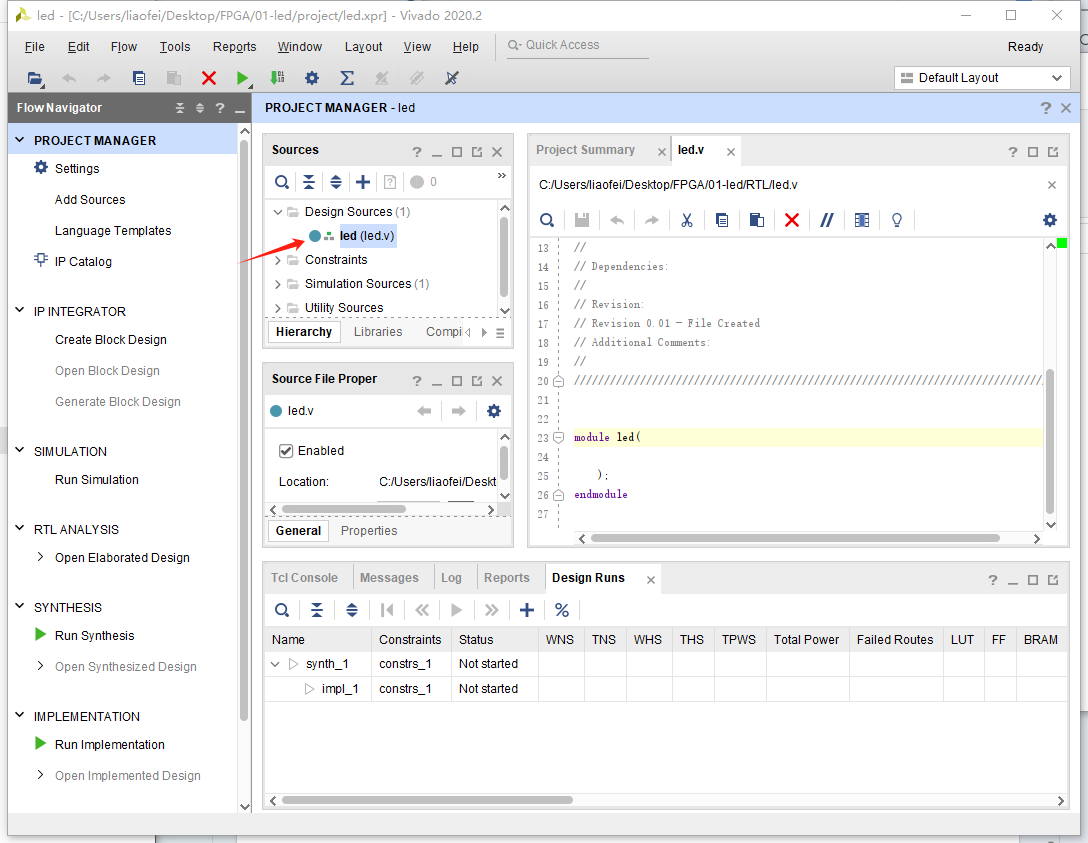Collapse the Design Sources folder
The image size is (1088, 843).
coord(278,212)
